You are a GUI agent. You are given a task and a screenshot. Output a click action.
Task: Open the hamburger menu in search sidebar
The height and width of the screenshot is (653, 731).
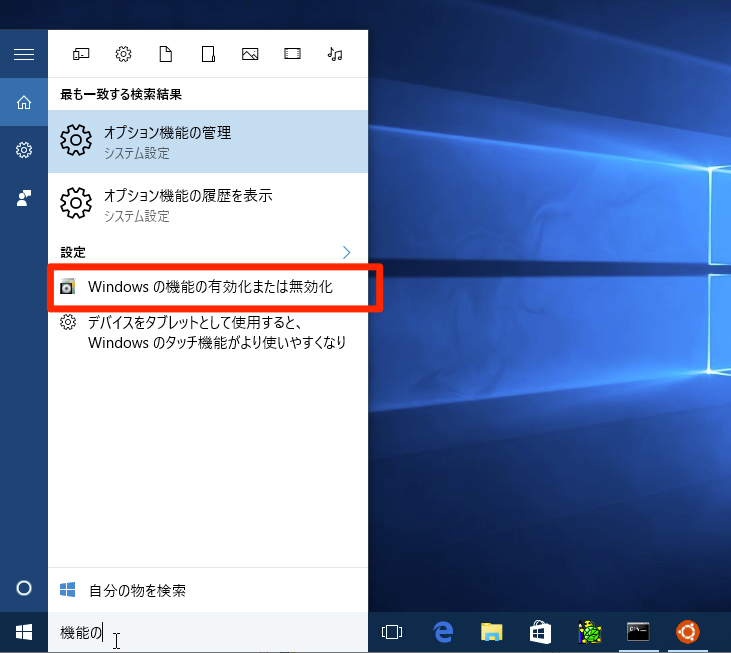tap(24, 55)
